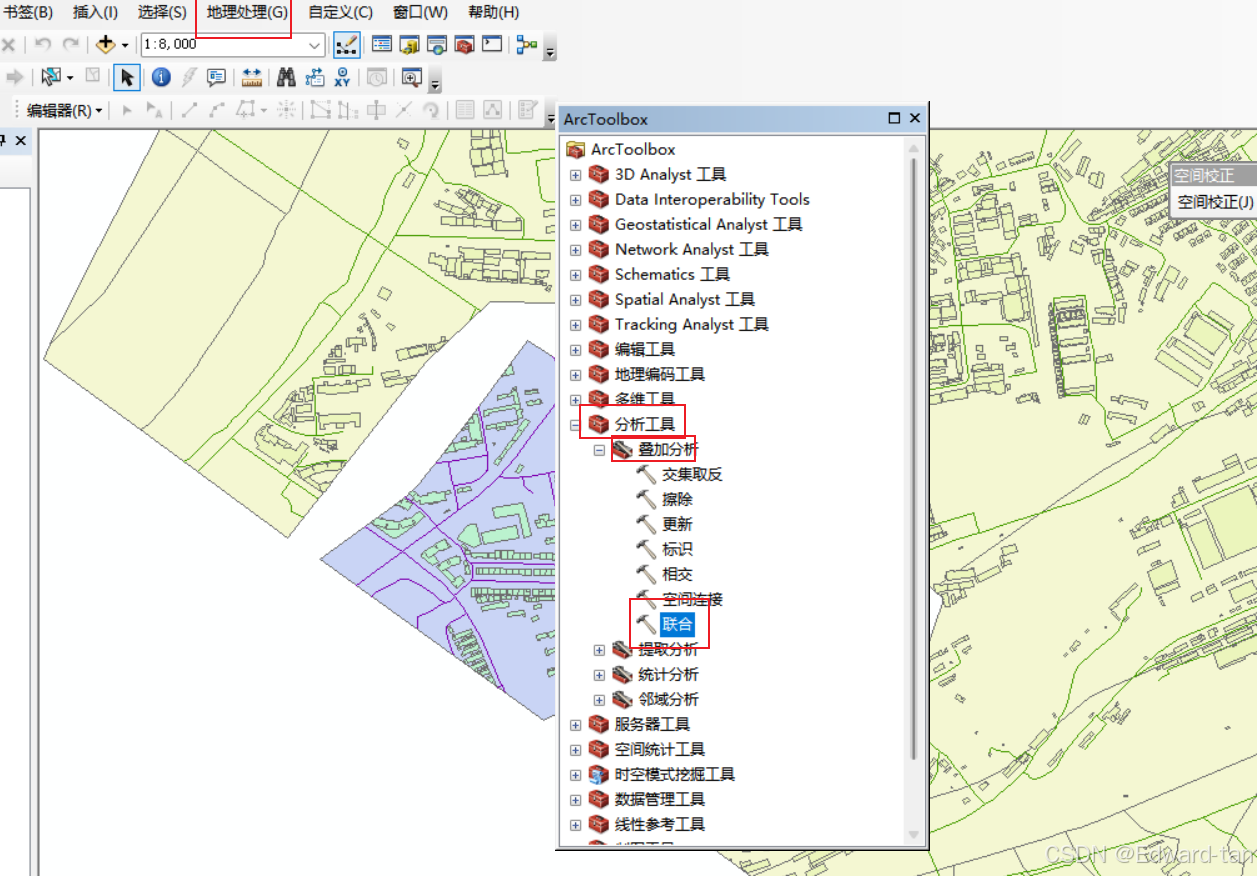Open the map scale 1:8,000 dropdown
The width and height of the screenshot is (1257, 876).
tap(315, 45)
